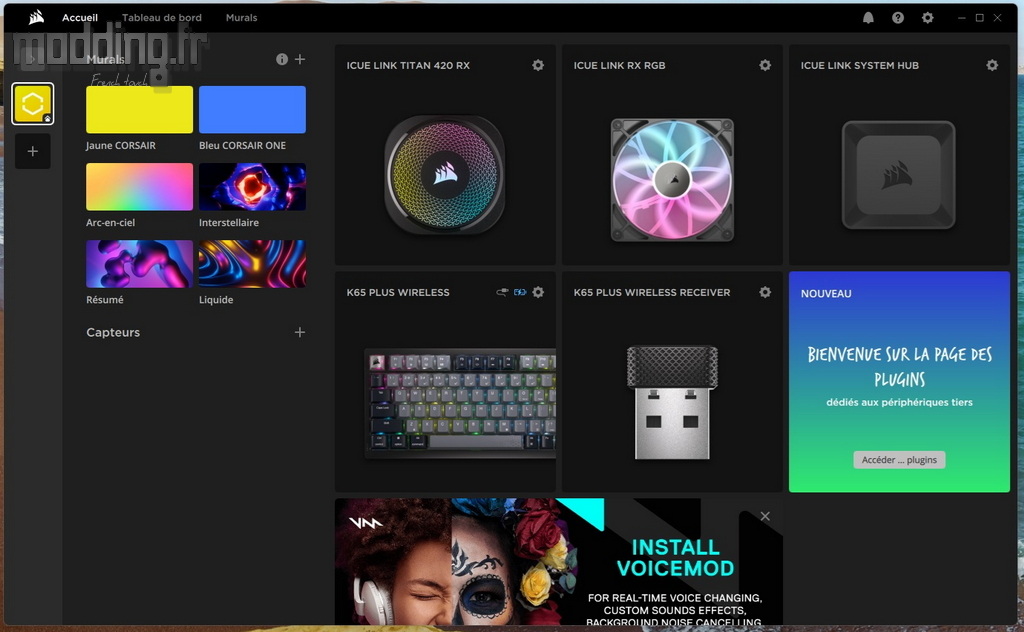Click K65 keyboard wireless connection icon
Screen dimensions: 1024x632
tap(502, 292)
